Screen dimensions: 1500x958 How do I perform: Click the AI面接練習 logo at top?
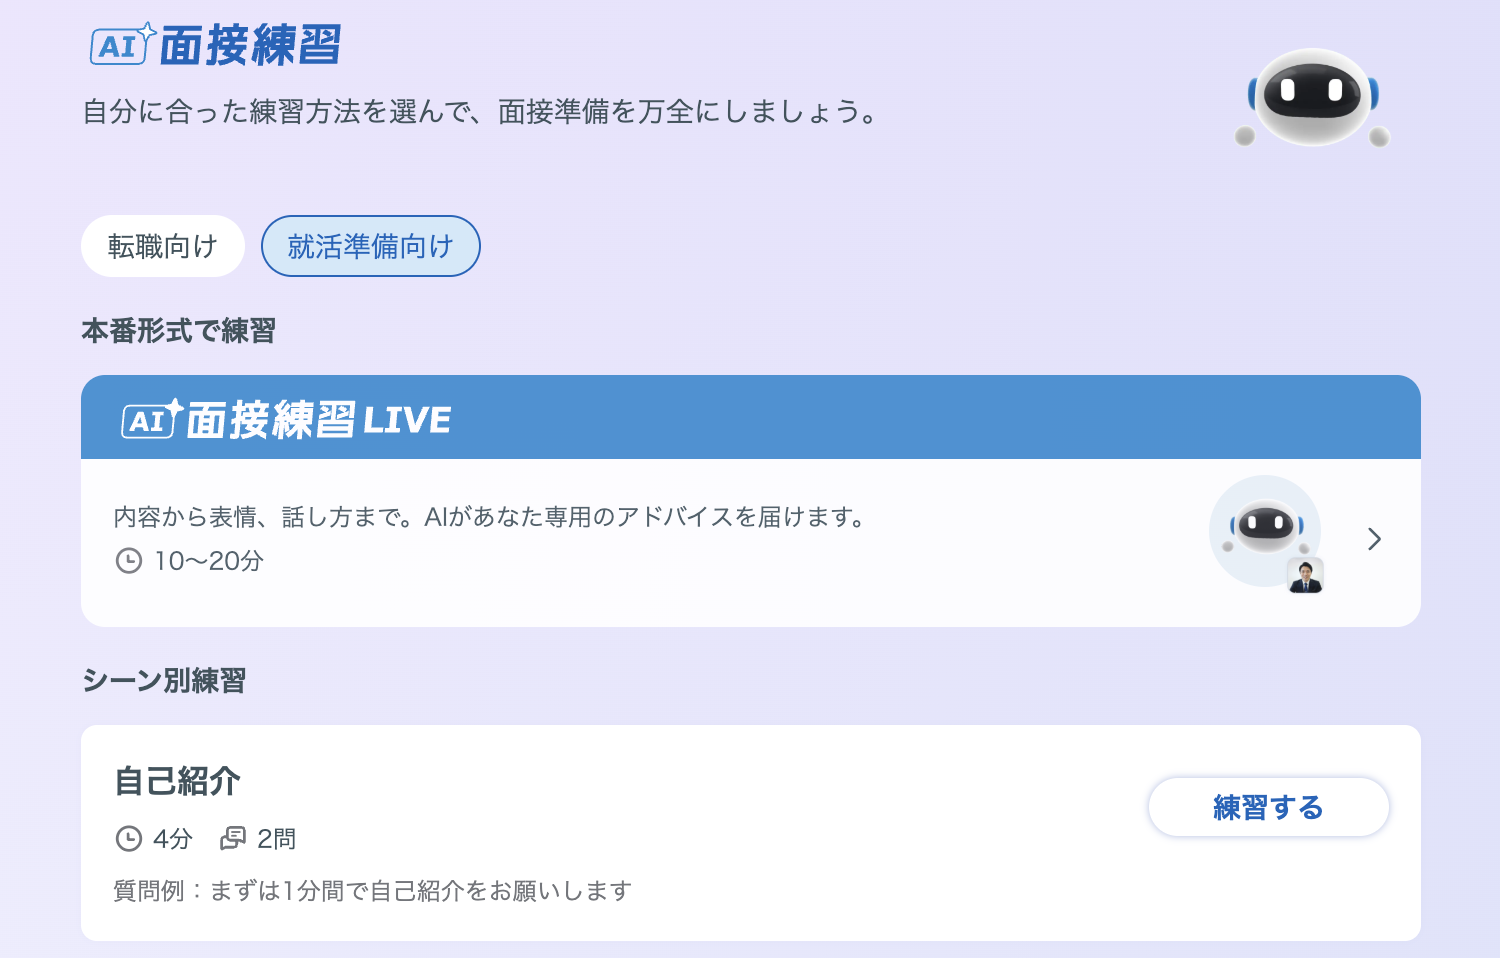[x=216, y=44]
